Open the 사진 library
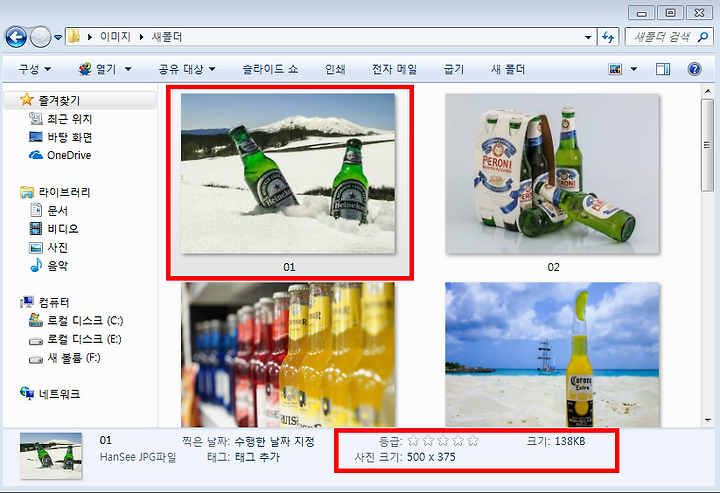Viewport: 720px width, 493px height. 58,247
